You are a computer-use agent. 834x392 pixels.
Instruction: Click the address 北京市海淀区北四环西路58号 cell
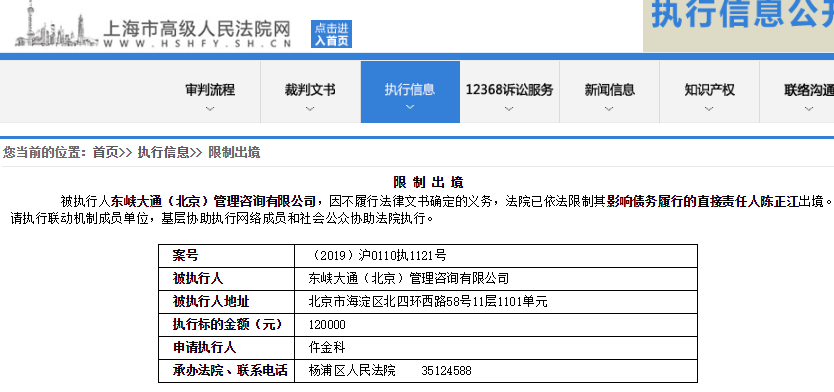coord(496,302)
